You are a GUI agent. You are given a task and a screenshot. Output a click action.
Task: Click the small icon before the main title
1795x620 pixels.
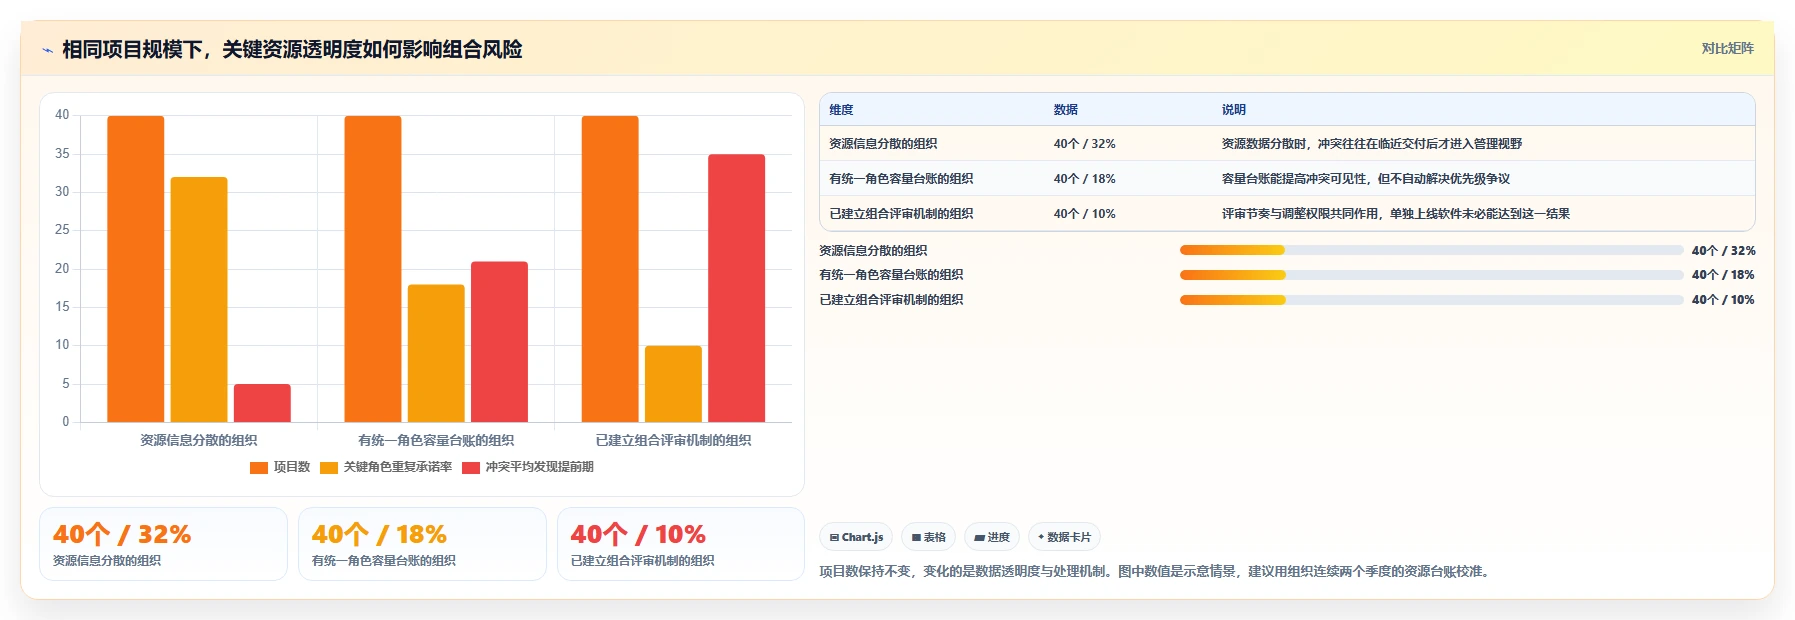pyautogui.click(x=47, y=50)
